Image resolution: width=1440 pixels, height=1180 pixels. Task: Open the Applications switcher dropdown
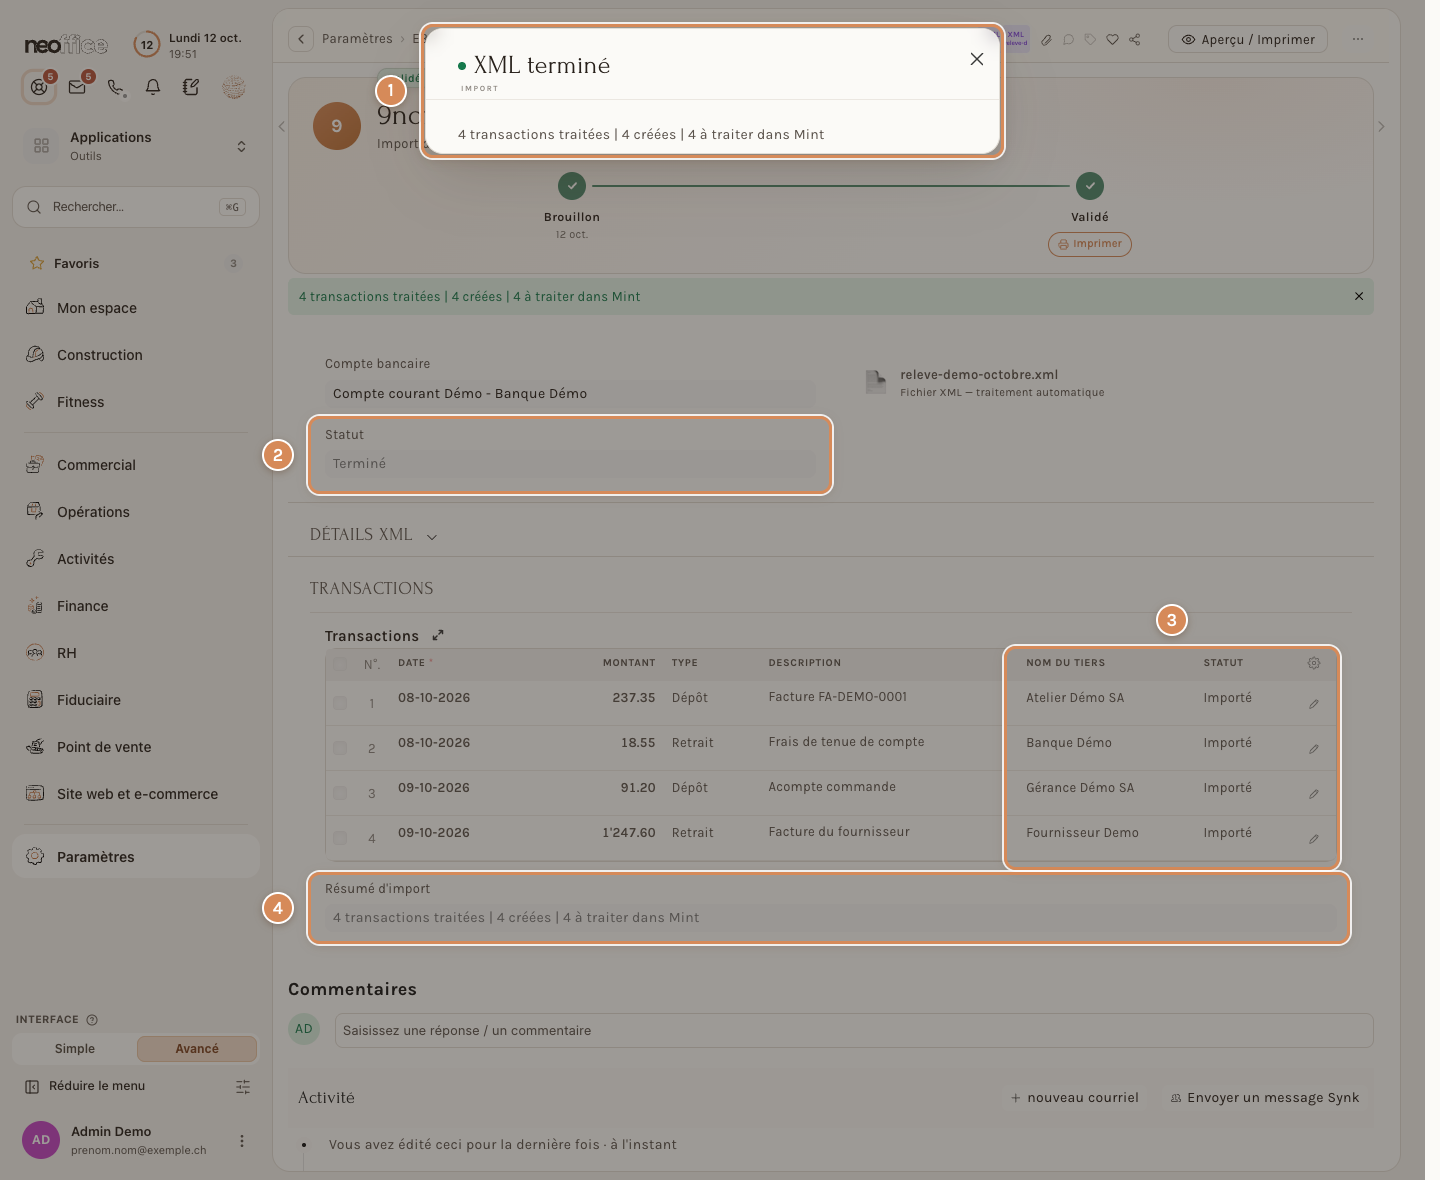point(136,146)
